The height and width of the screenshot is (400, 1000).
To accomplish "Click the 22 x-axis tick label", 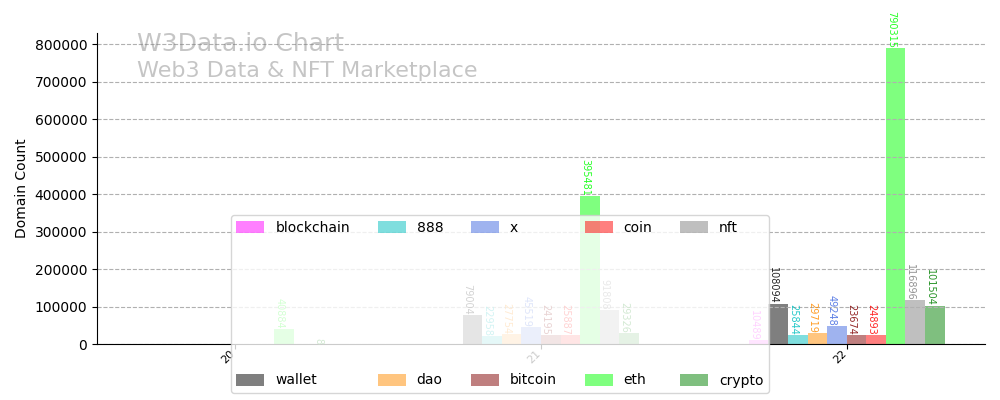I will click(842, 358).
